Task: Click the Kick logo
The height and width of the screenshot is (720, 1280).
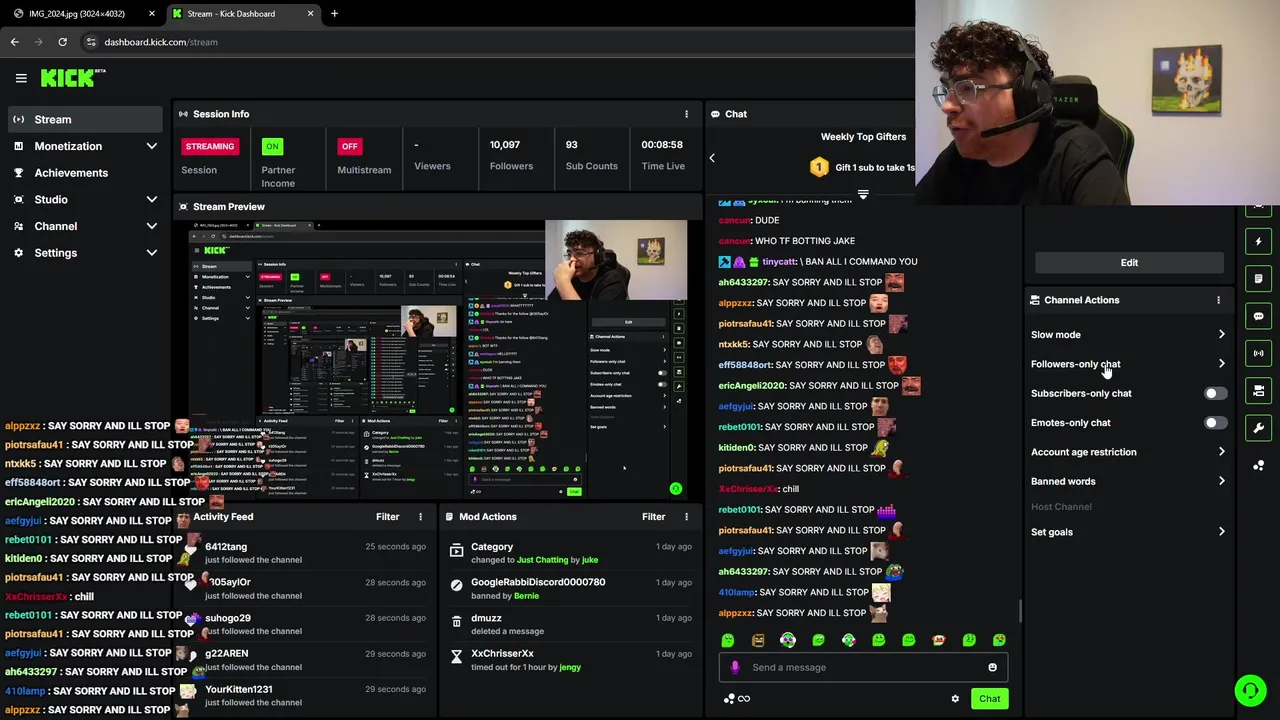Action: coord(72,78)
